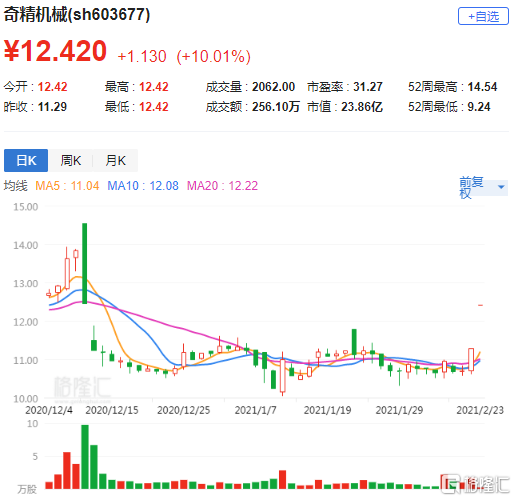Add stock to watchlist with +自选 button
516x501 pixels.
483,16
